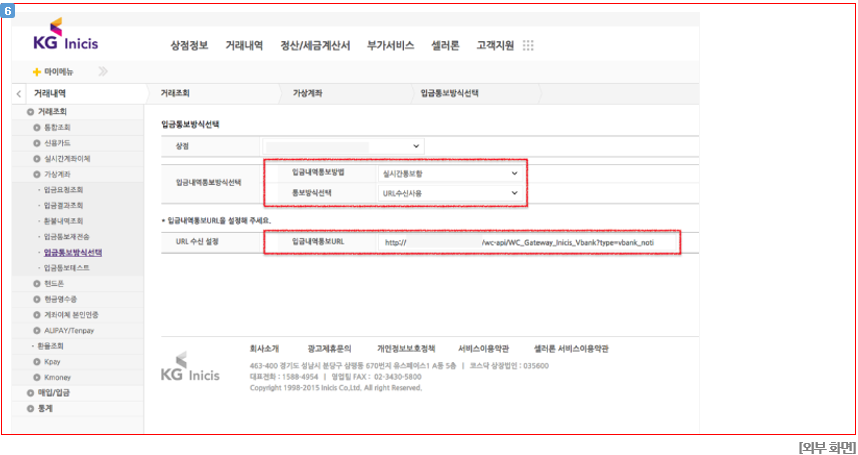Click 가상계좌 in the breadcrumb bar
Image resolution: width=858 pixels, height=455 pixels.
pyautogui.click(x=308, y=94)
